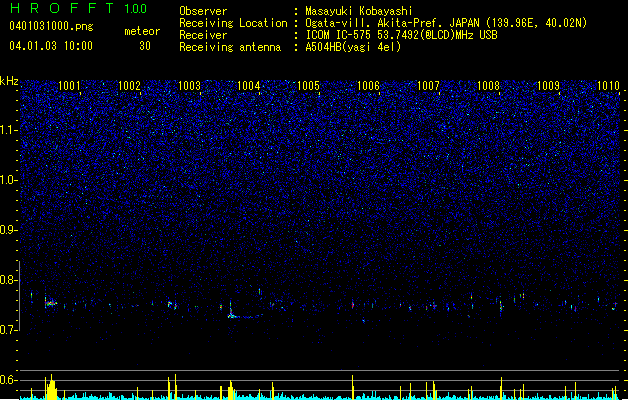Click the 0.7 kHz axis label
Image resolution: width=629 pixels, height=400 pixels.
pyautogui.click(x=9, y=330)
